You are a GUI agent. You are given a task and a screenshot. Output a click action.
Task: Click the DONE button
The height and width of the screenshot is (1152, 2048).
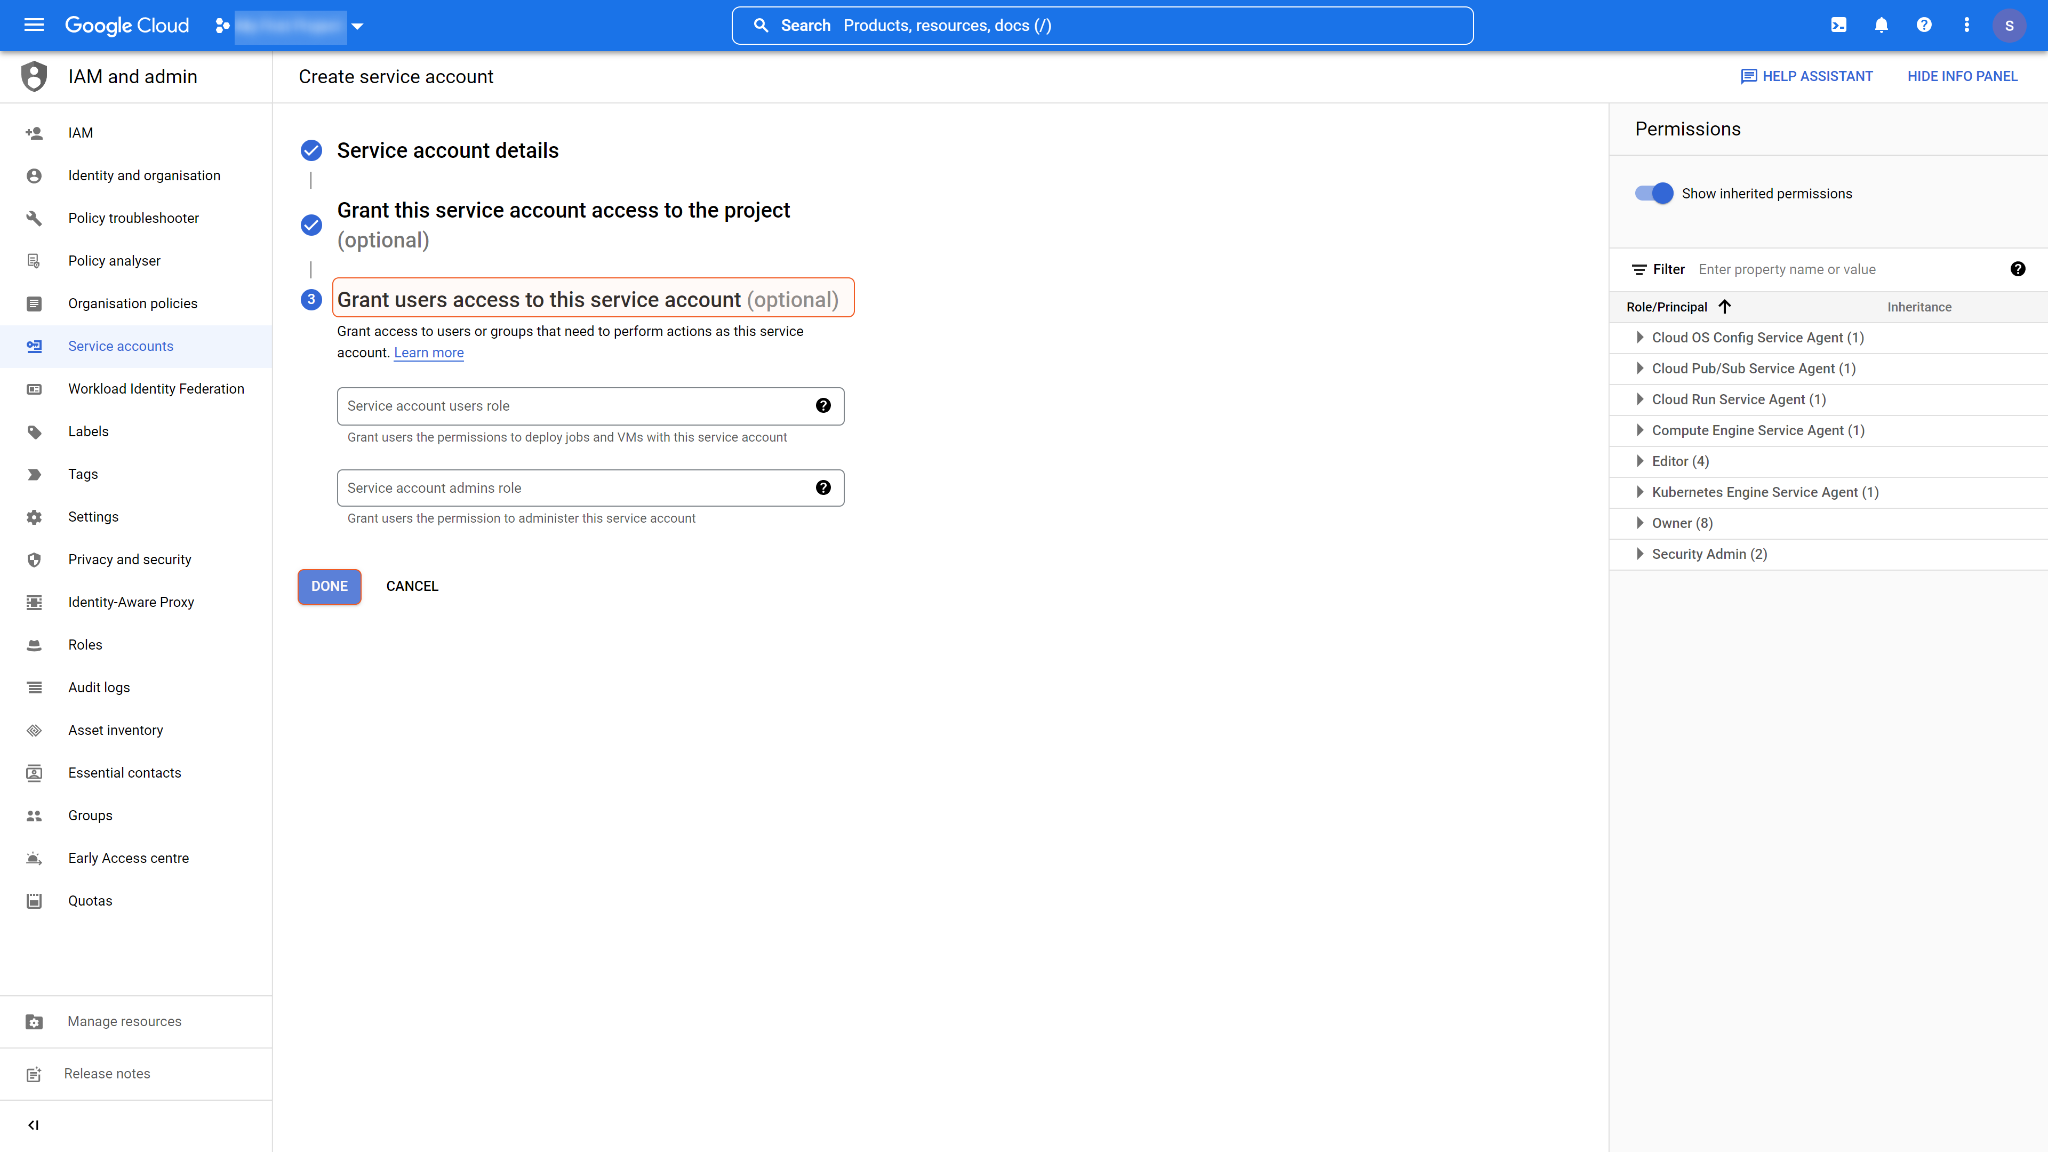tap(329, 586)
